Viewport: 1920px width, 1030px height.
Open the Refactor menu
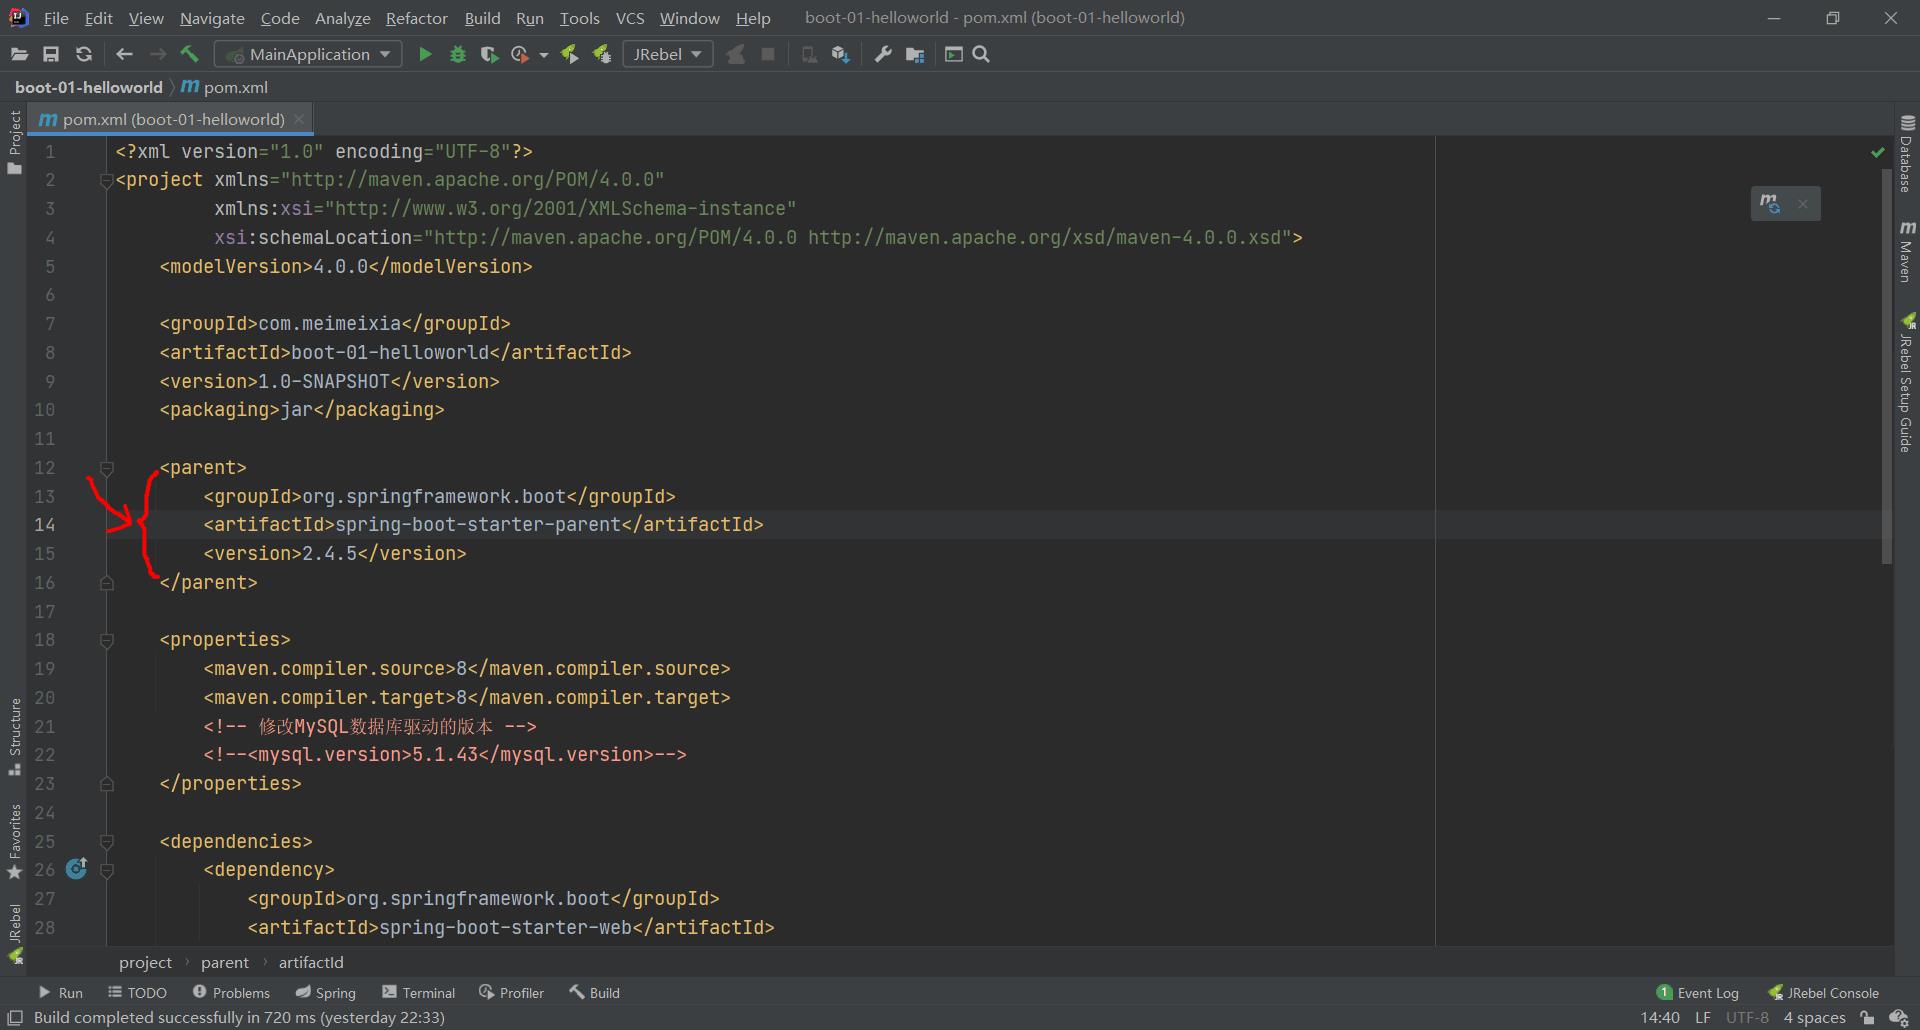[x=416, y=18]
